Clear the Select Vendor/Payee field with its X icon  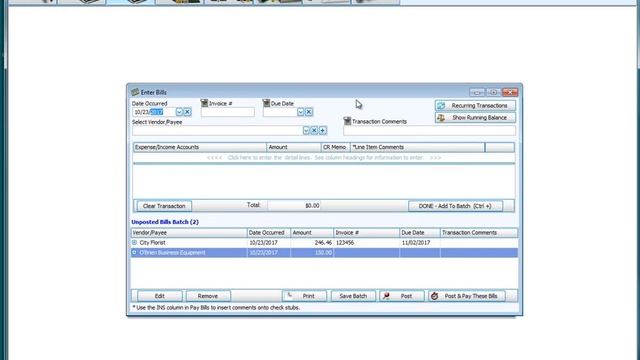pos(314,131)
